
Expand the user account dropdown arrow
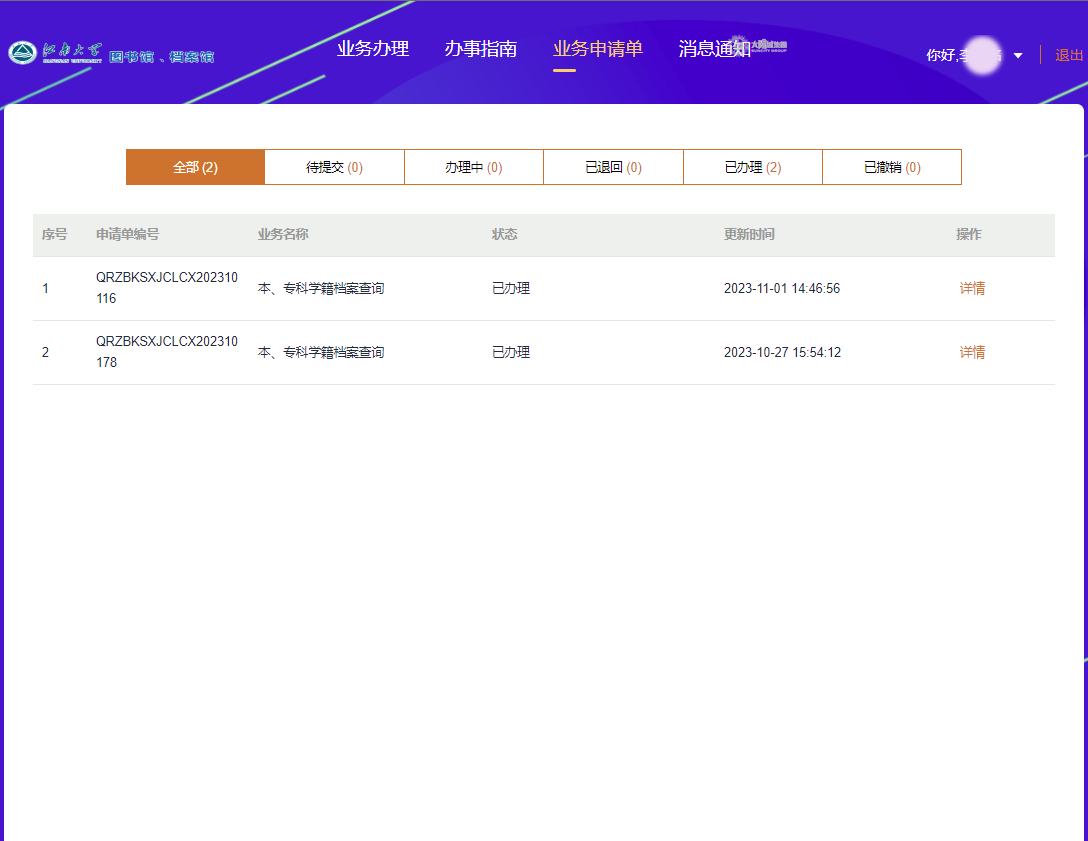1018,56
